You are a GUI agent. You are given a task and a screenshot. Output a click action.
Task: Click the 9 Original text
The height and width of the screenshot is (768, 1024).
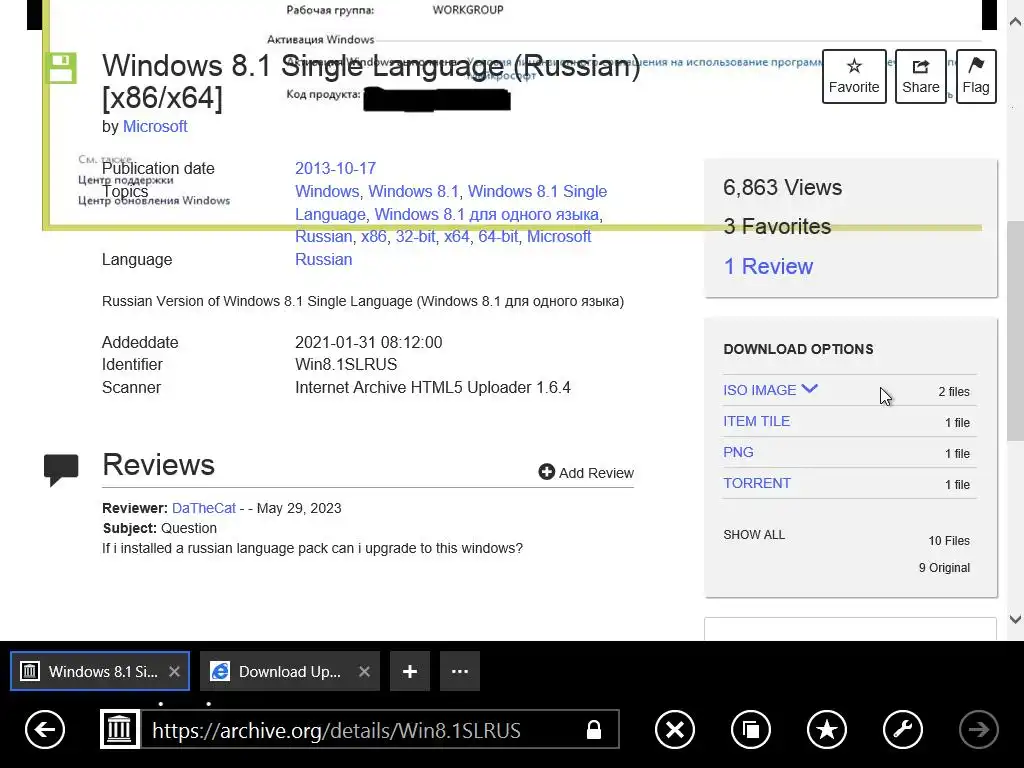(x=944, y=568)
